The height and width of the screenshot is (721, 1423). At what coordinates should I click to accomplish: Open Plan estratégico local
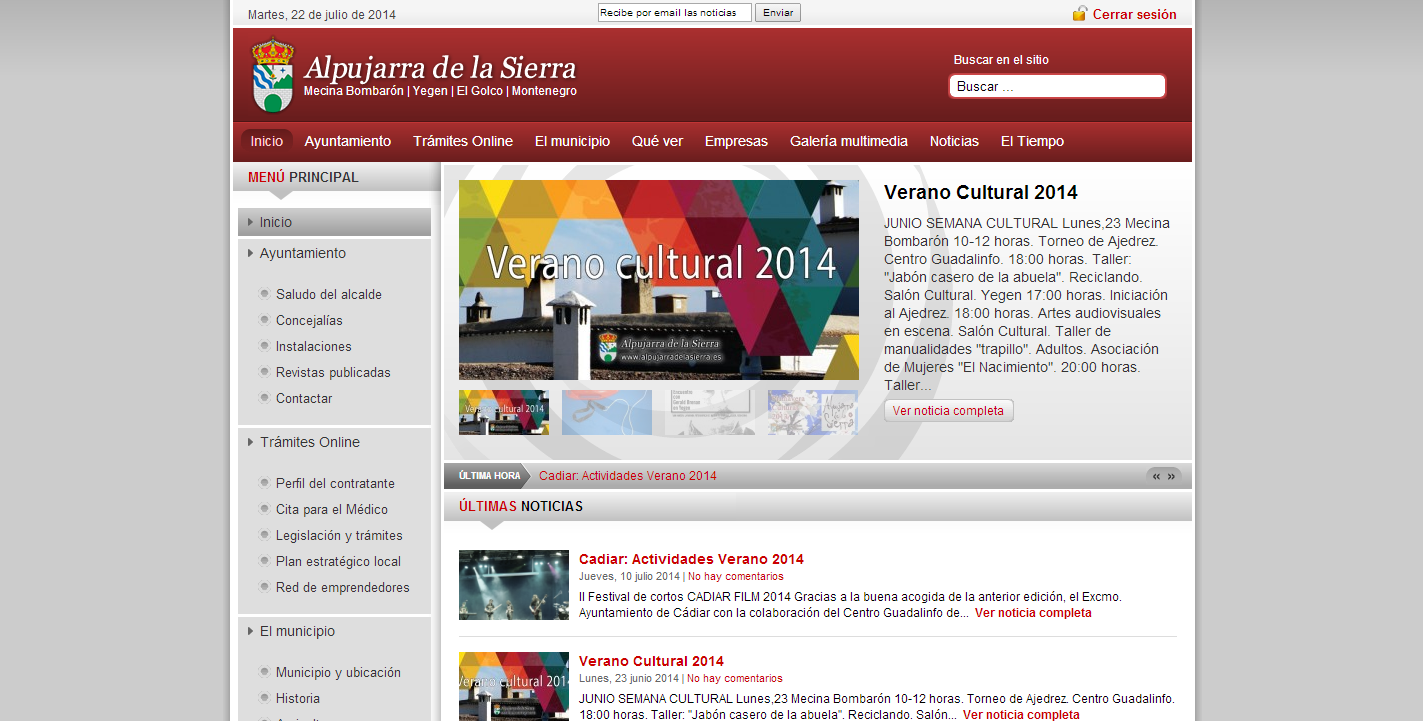point(338,561)
